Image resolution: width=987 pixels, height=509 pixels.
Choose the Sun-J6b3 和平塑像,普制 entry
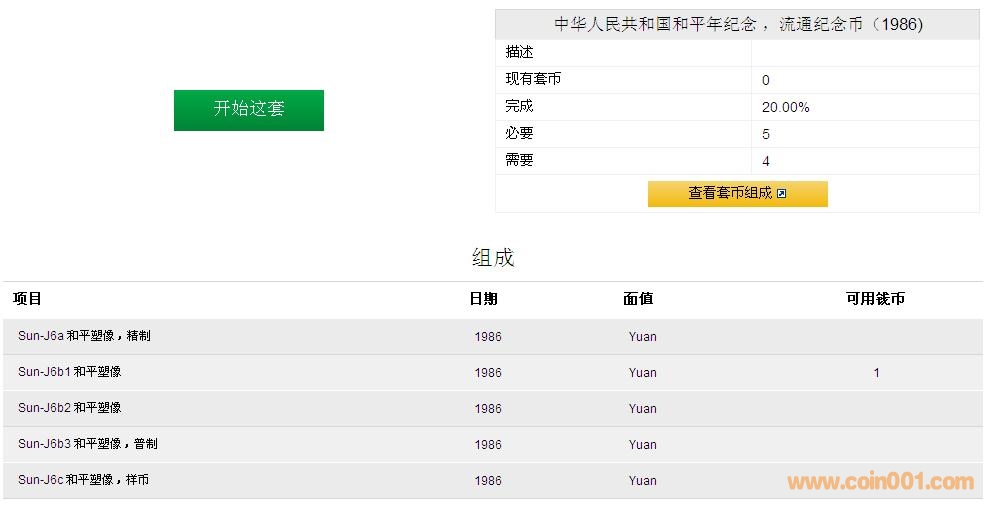(x=87, y=444)
